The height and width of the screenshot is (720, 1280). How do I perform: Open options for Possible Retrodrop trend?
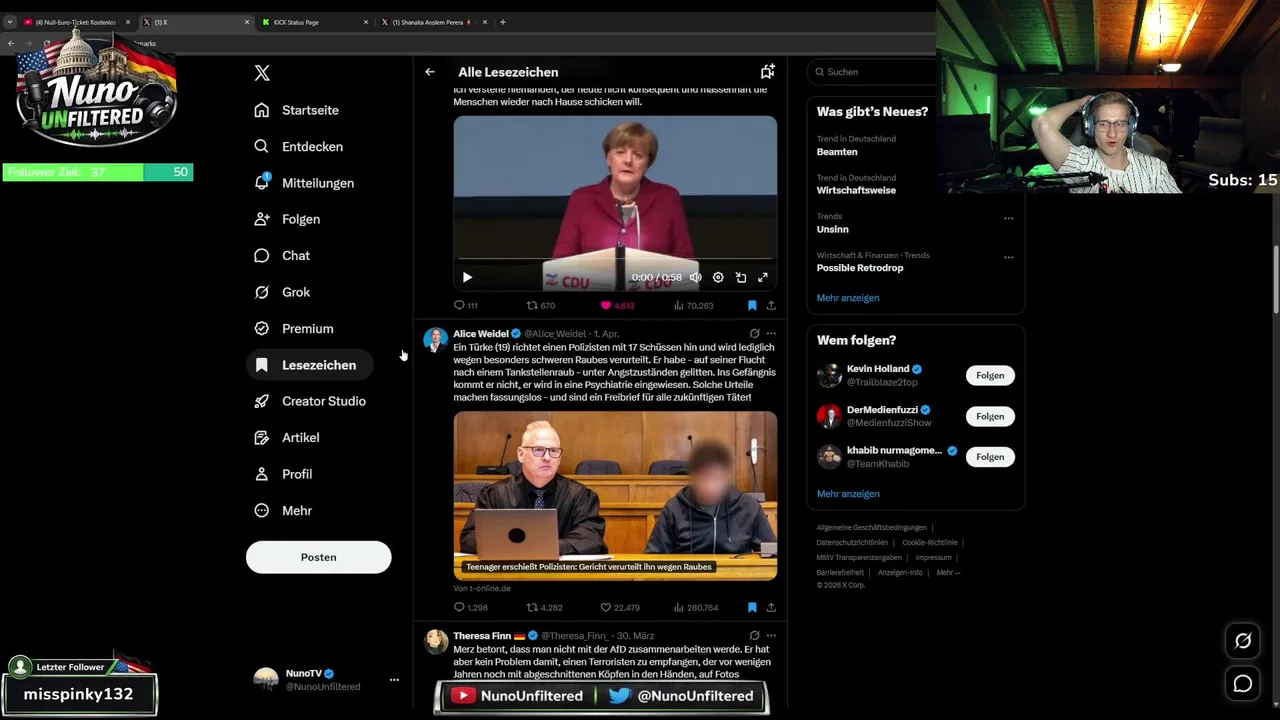click(x=1008, y=257)
